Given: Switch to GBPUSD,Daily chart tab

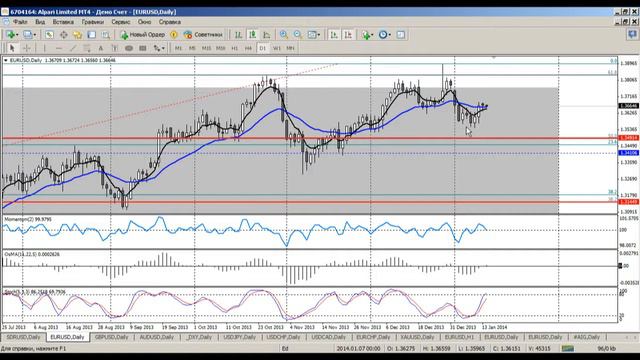Looking at the screenshot, I should coord(111,337).
